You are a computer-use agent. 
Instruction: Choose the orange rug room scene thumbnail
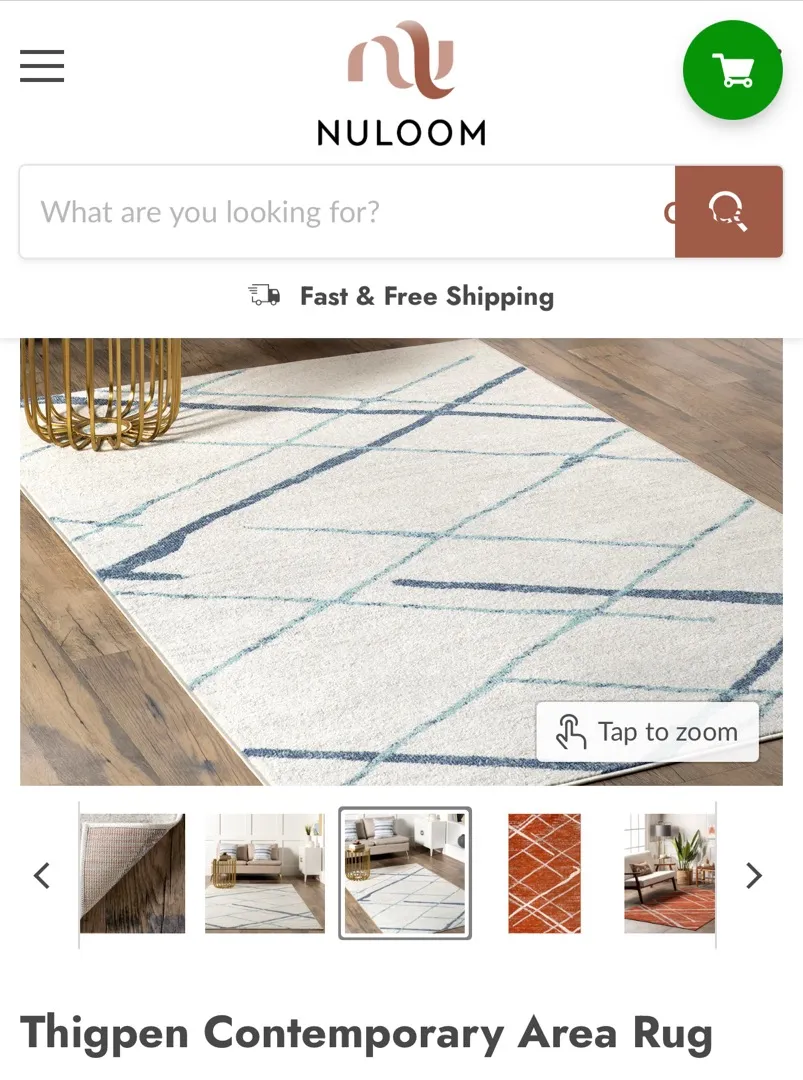[669, 873]
